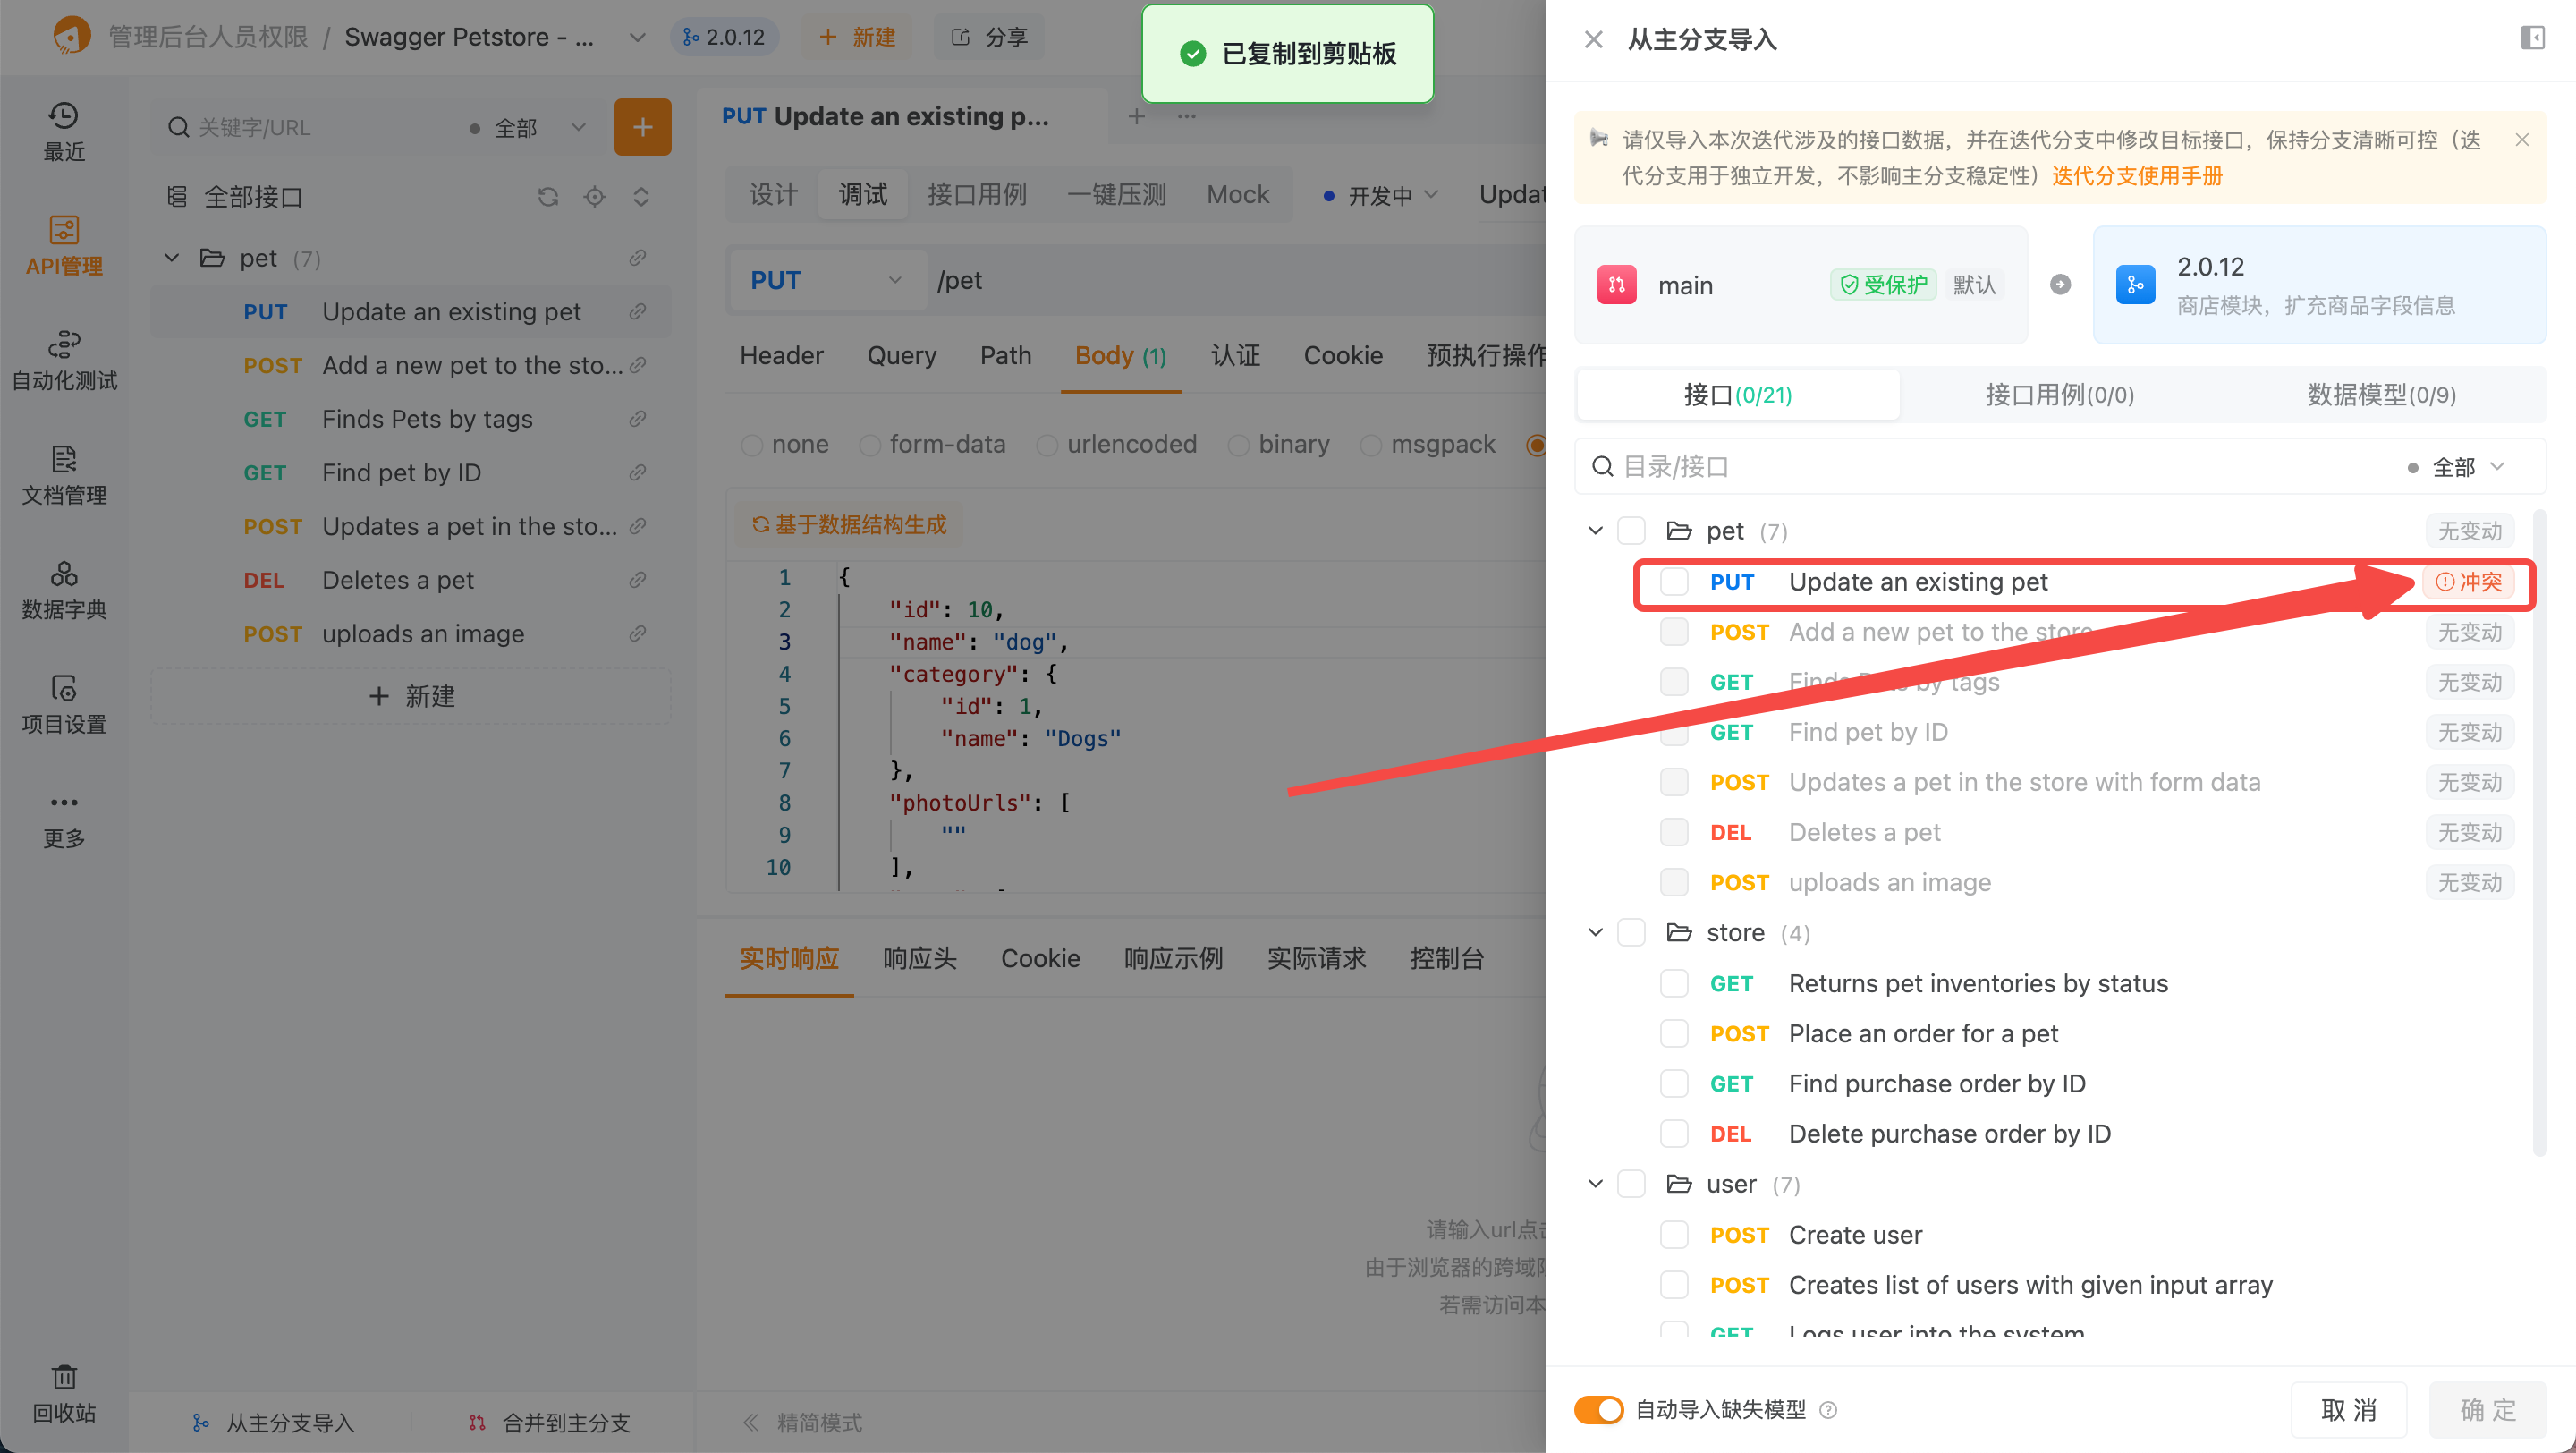
Task: Select the none body radio button
Action: 752,445
